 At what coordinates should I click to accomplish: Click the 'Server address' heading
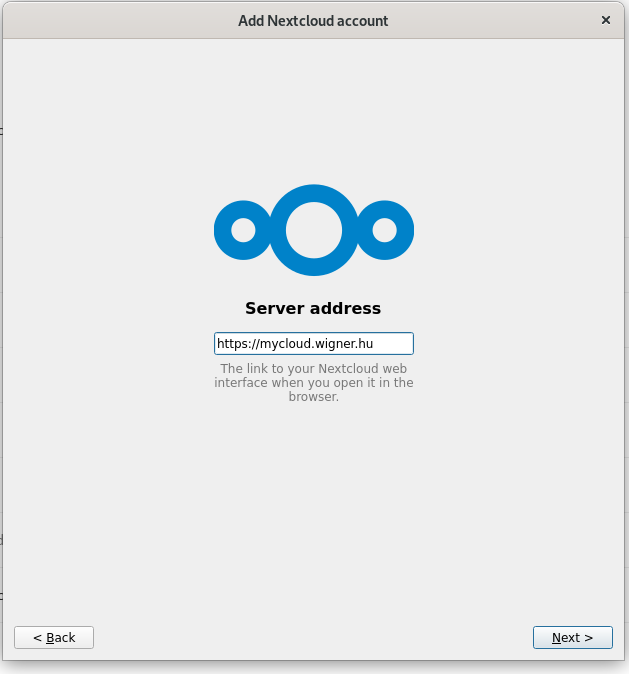[x=313, y=308]
